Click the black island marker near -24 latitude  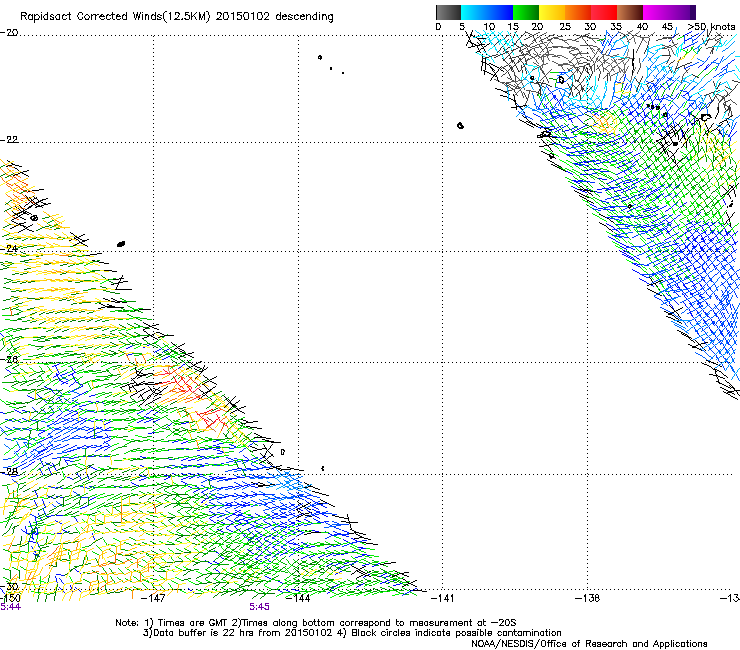121,244
